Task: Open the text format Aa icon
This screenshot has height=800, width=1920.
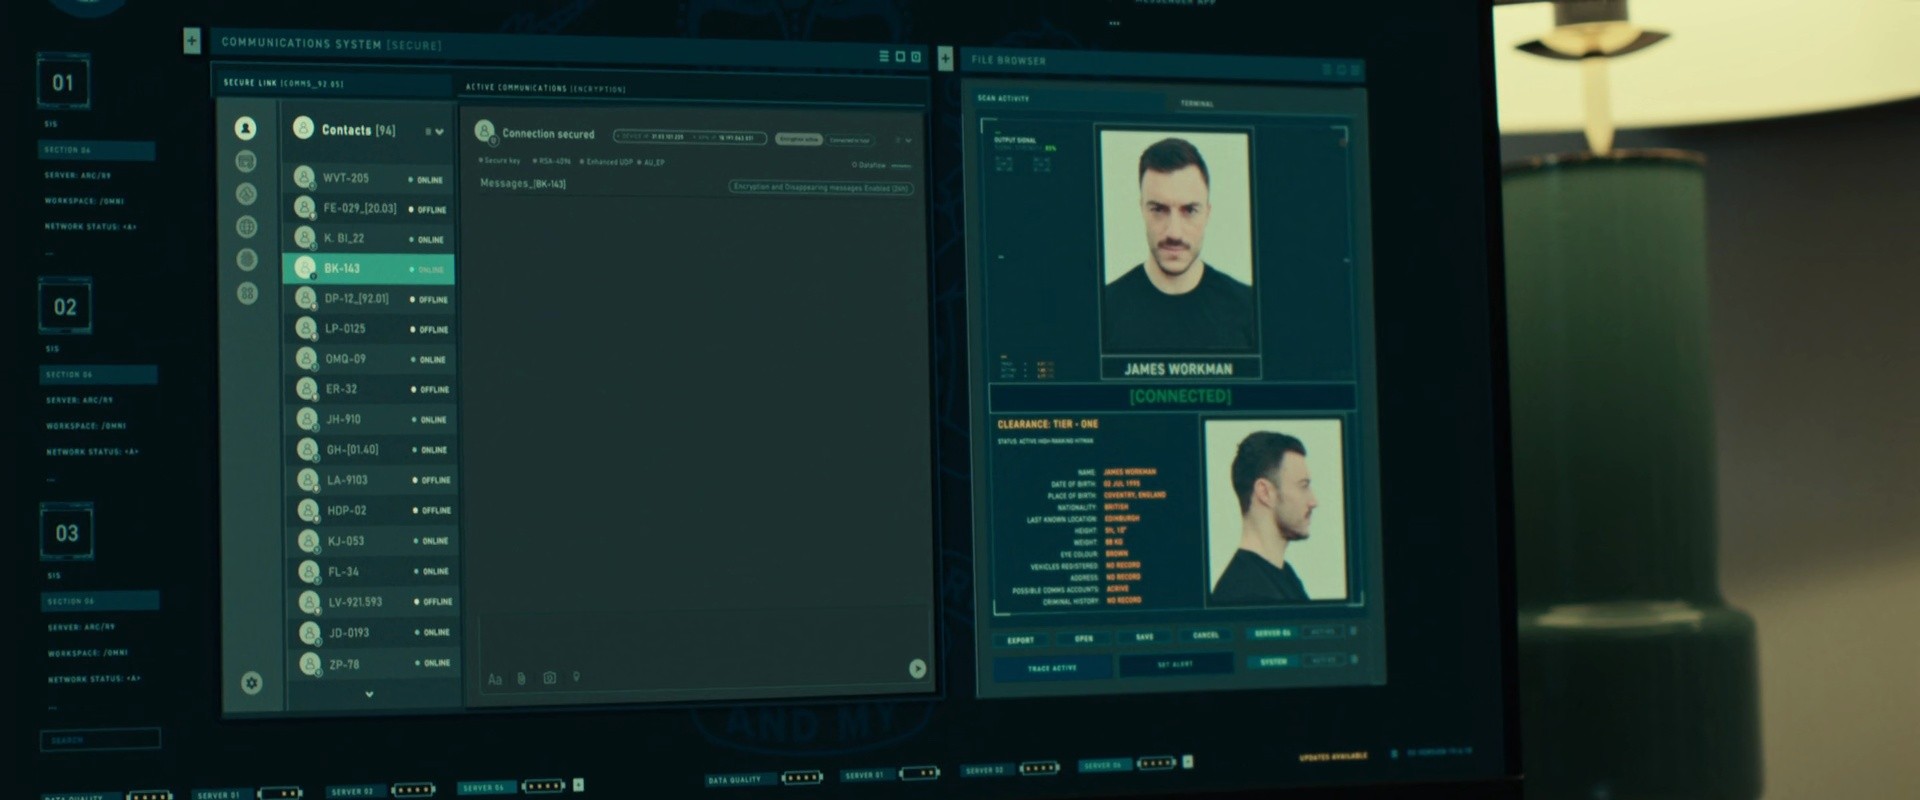Action: [x=494, y=679]
